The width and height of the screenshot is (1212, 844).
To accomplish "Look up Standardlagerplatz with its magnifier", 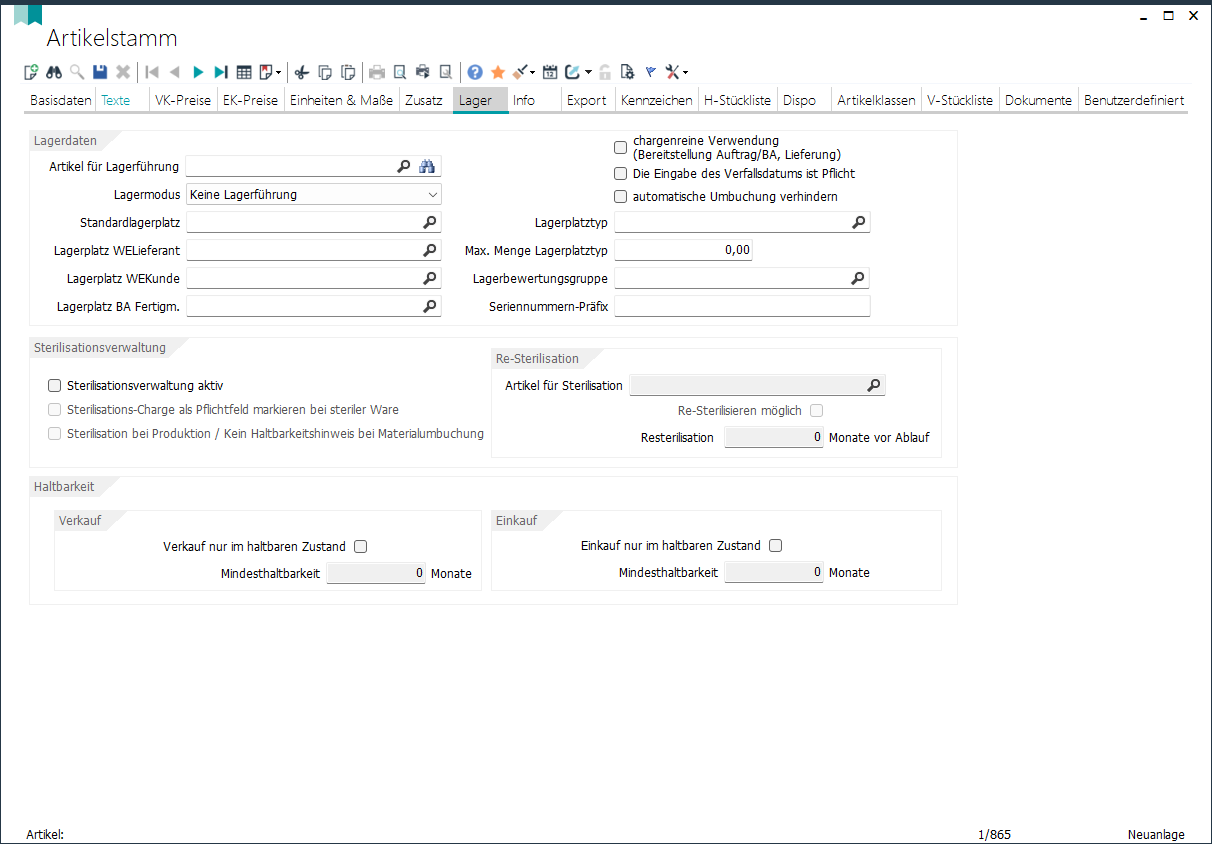I will [x=429, y=223].
